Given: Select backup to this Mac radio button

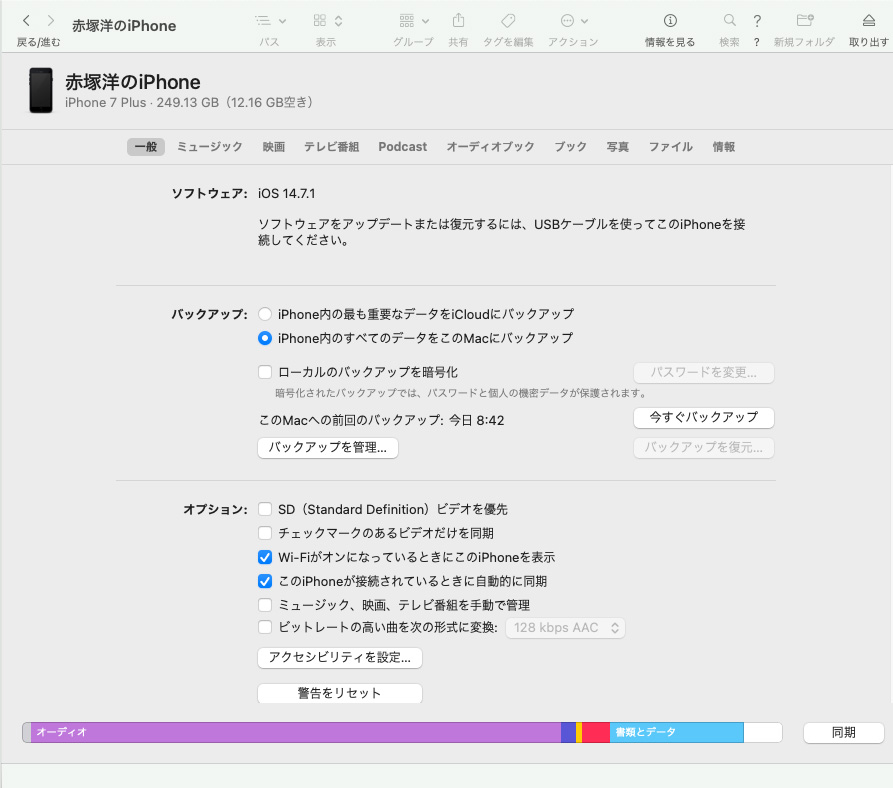Looking at the screenshot, I should coord(265,338).
